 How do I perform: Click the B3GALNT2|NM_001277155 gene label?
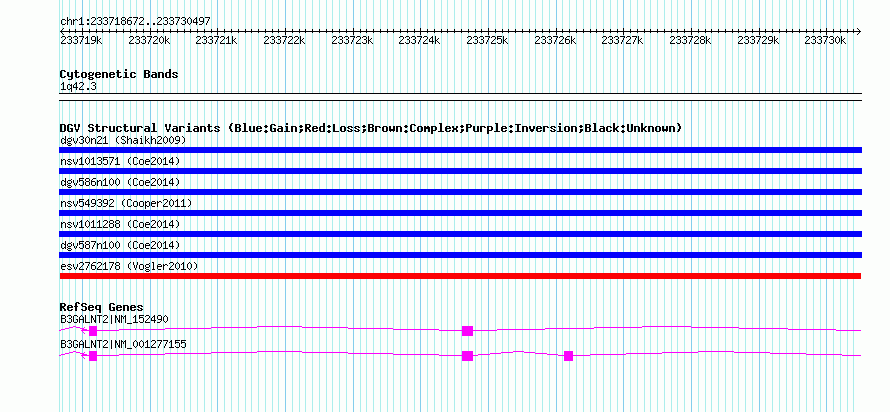[x=123, y=344]
